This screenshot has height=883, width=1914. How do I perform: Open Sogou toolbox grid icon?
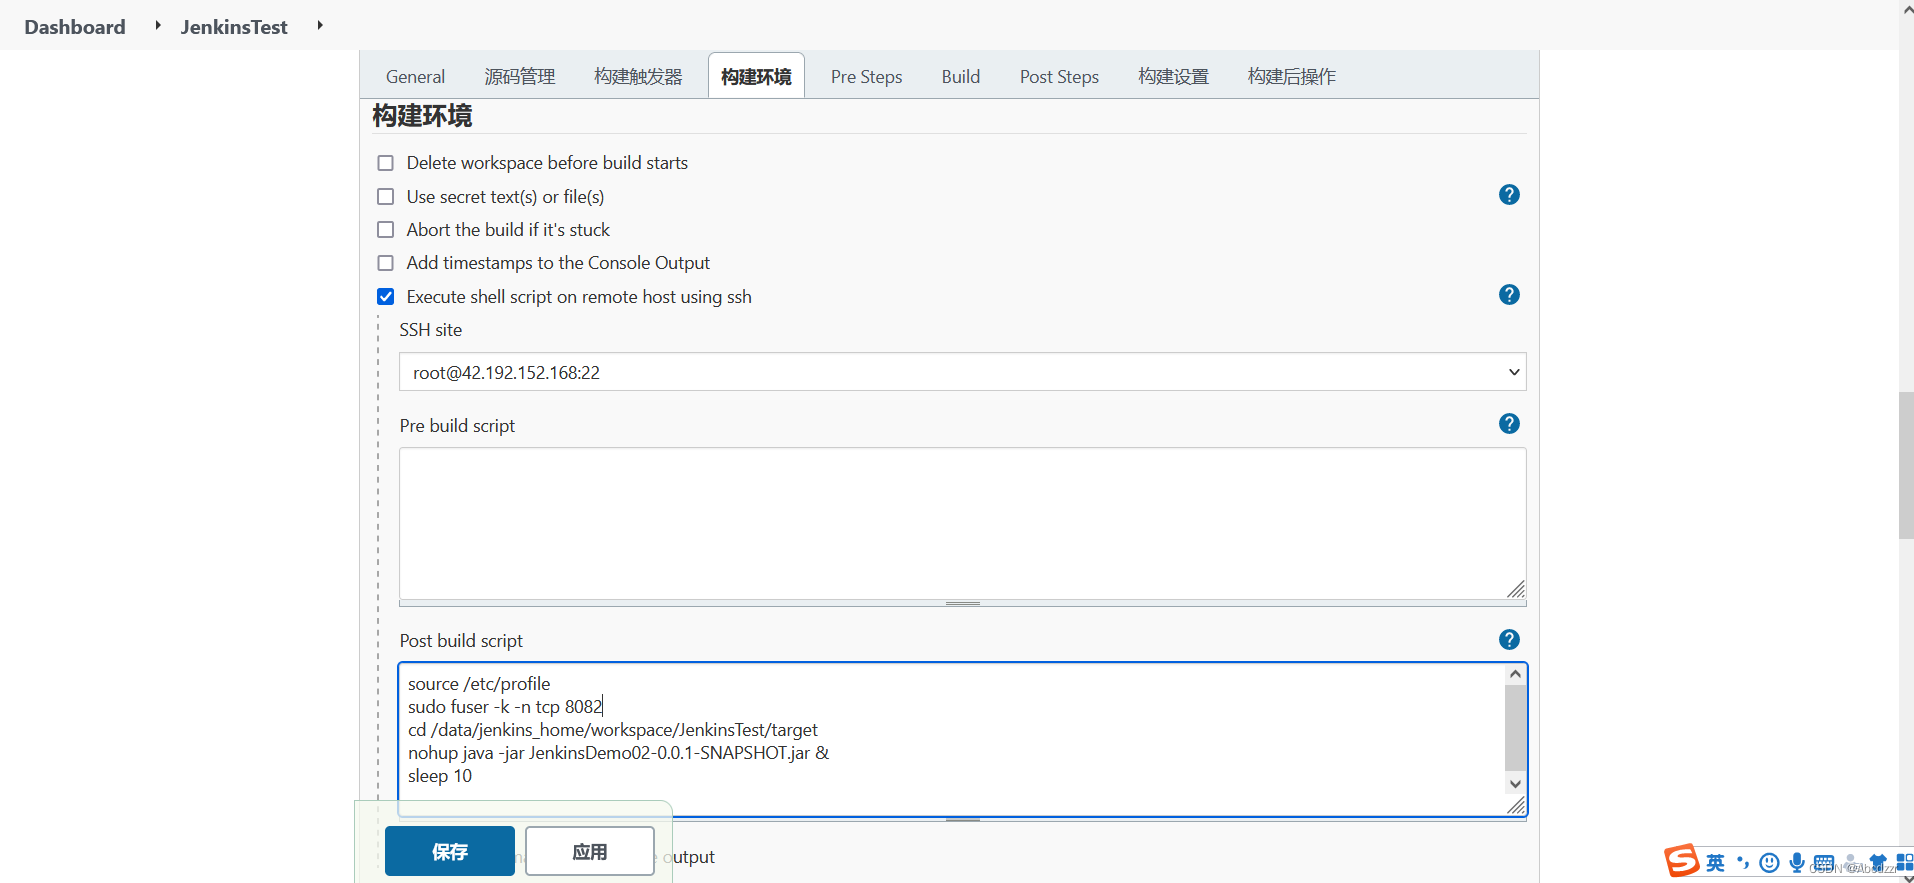pos(1904,862)
